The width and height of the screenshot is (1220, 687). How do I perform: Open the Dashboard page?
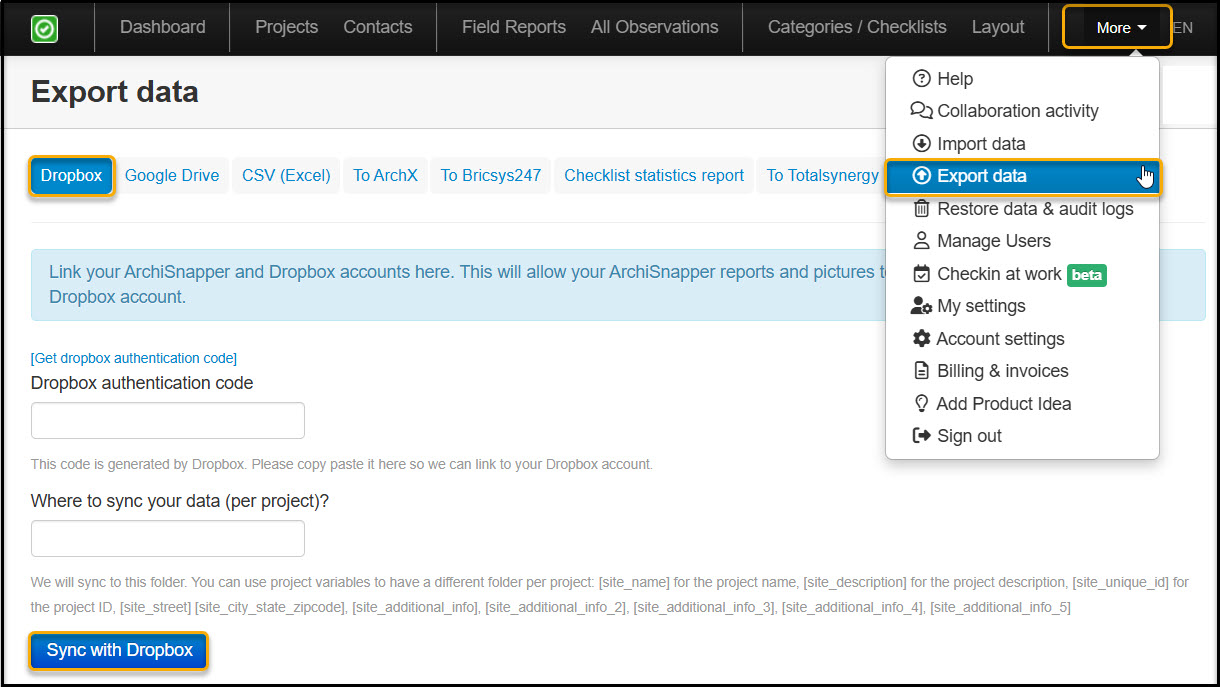(163, 27)
